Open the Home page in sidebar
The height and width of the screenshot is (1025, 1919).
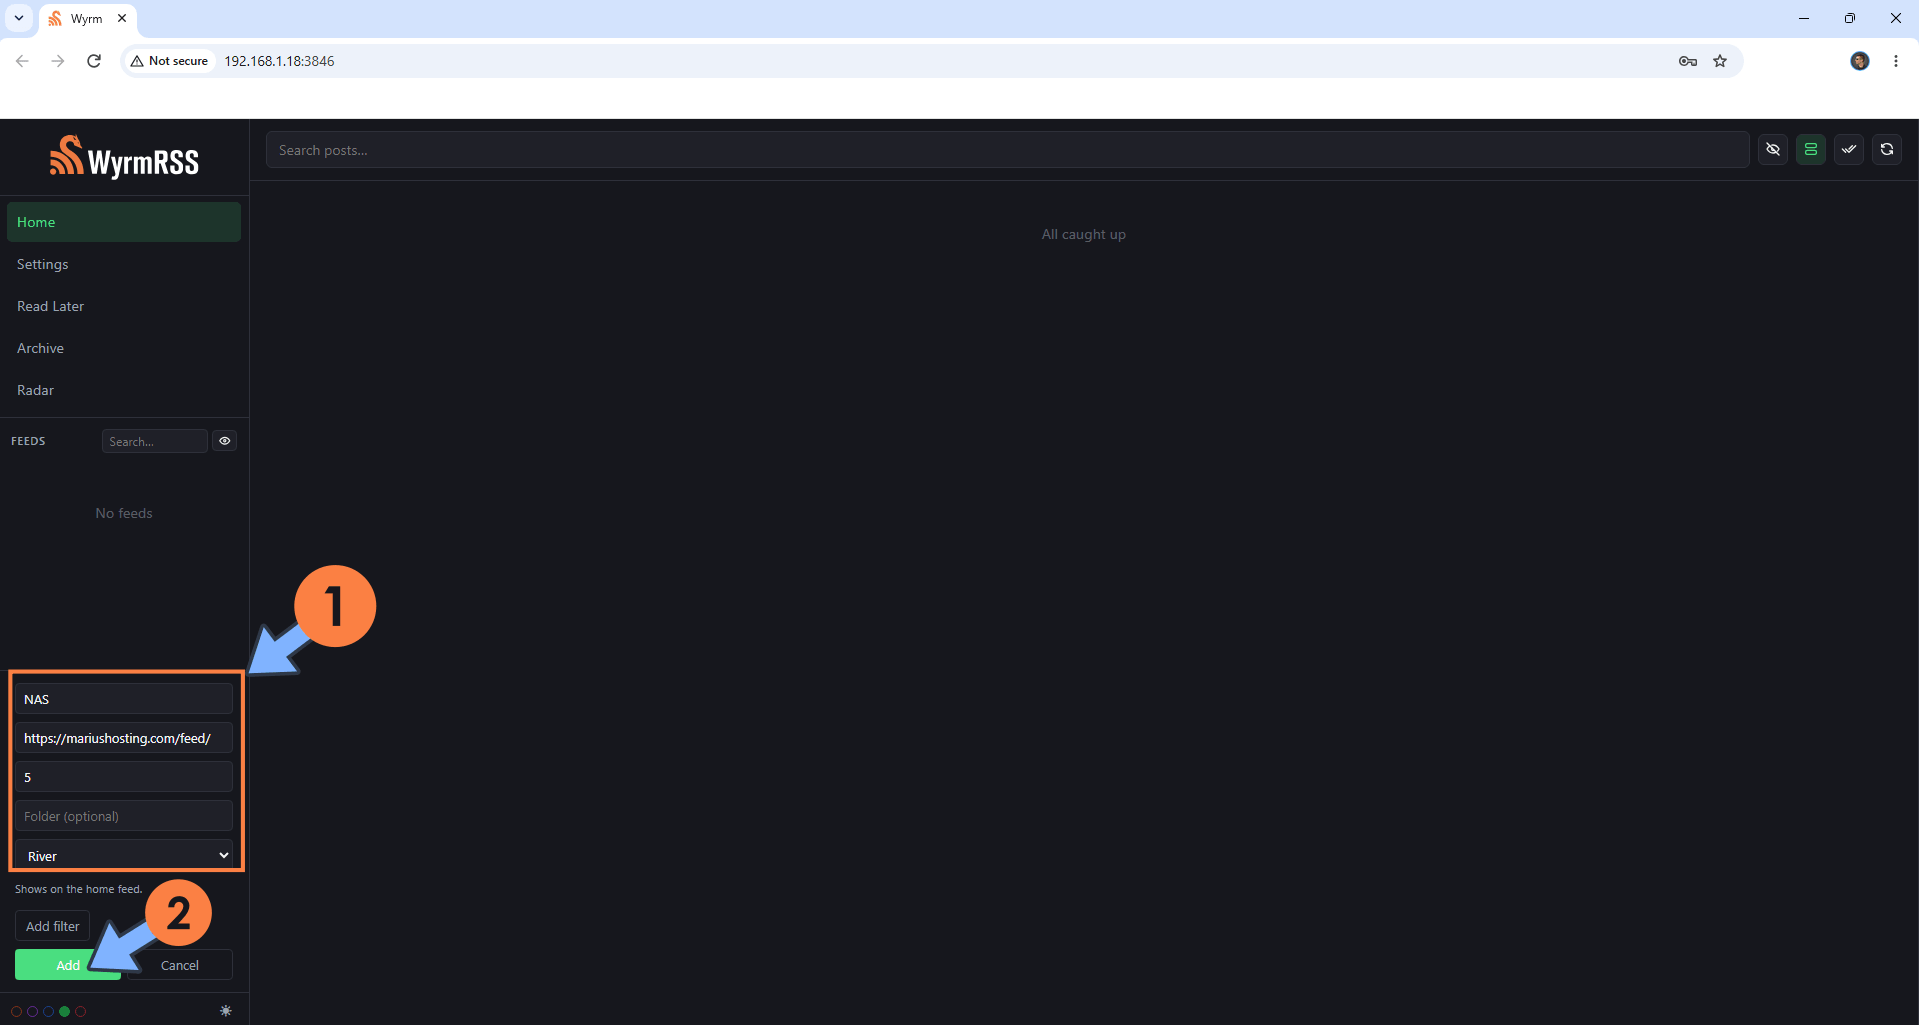point(124,222)
